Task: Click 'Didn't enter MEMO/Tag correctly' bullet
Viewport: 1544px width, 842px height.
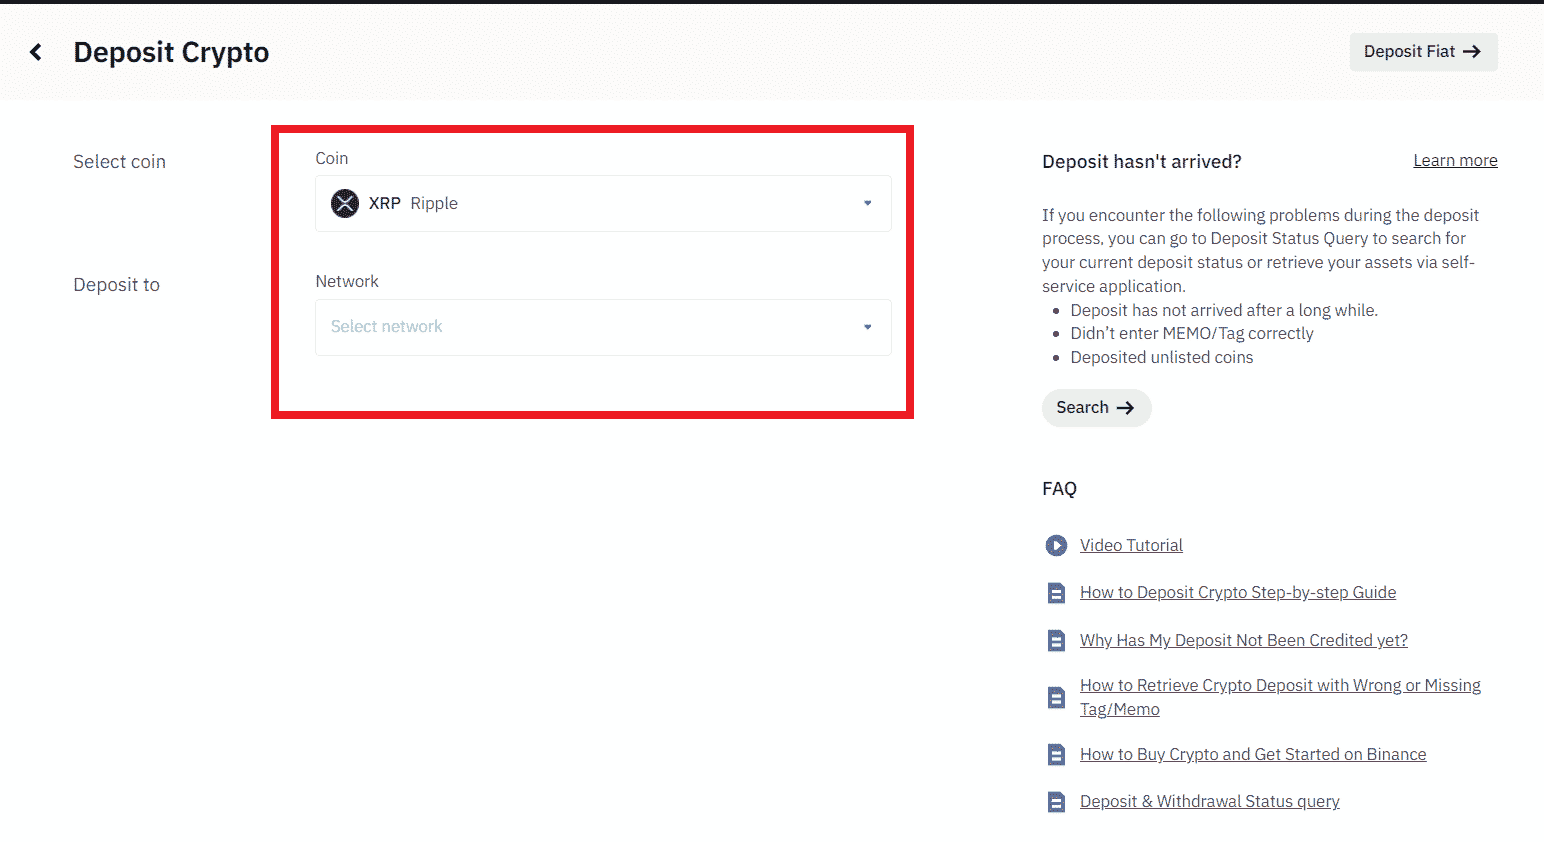Action: pyautogui.click(x=1192, y=333)
